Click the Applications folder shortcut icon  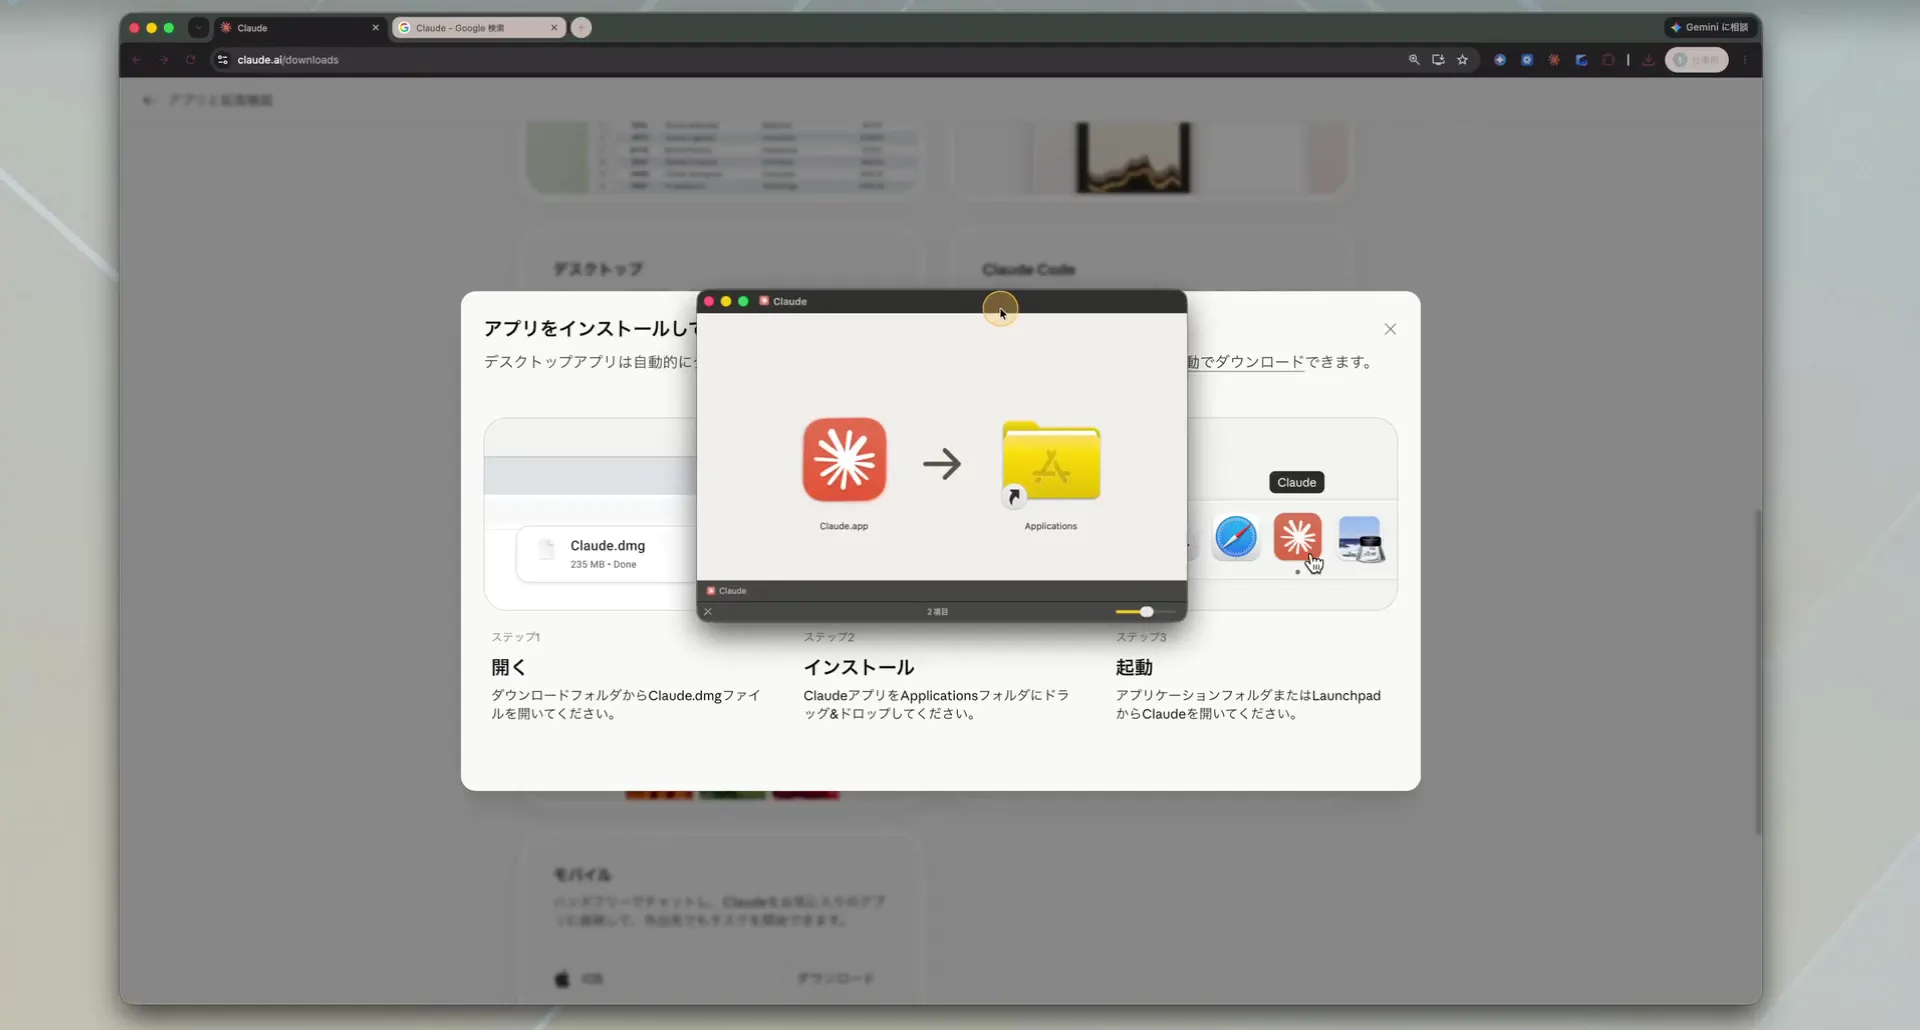pyautogui.click(x=1051, y=461)
